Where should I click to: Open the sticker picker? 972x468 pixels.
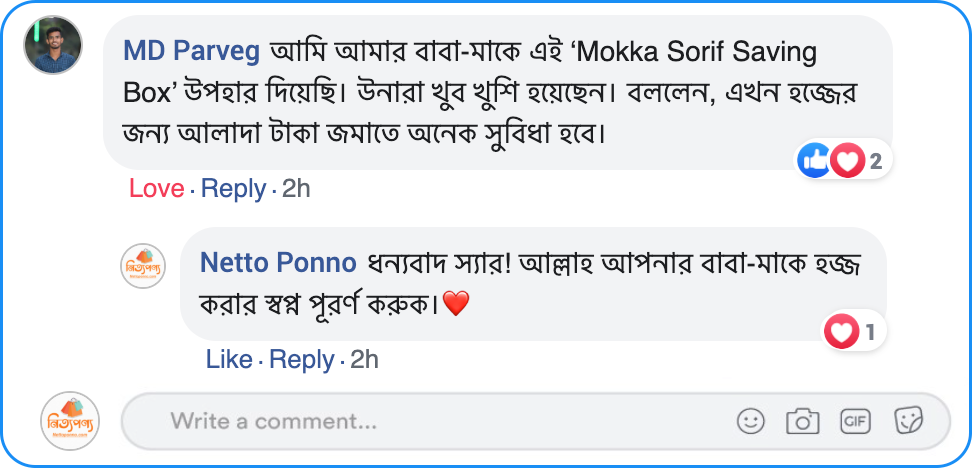(x=908, y=421)
